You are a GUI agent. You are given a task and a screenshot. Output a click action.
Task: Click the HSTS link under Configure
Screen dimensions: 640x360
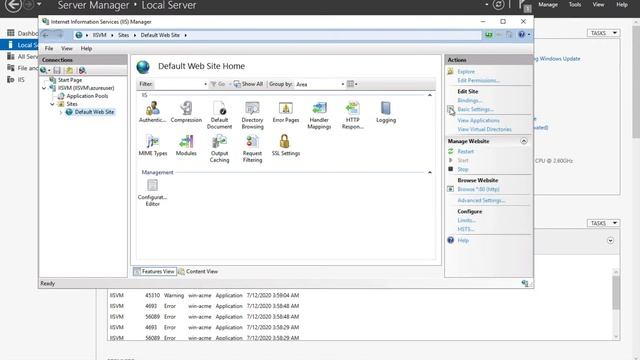click(465, 229)
